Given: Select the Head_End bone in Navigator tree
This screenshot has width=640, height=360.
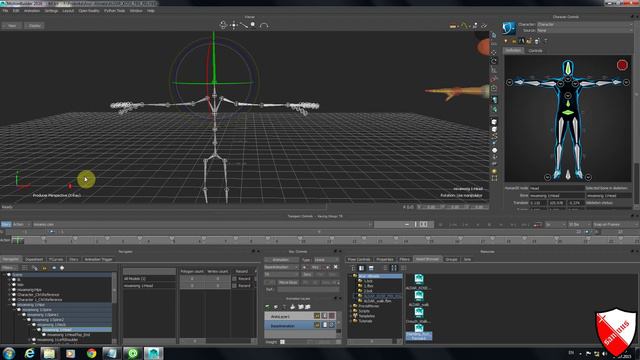Looking at the screenshot, I should pos(68,335).
